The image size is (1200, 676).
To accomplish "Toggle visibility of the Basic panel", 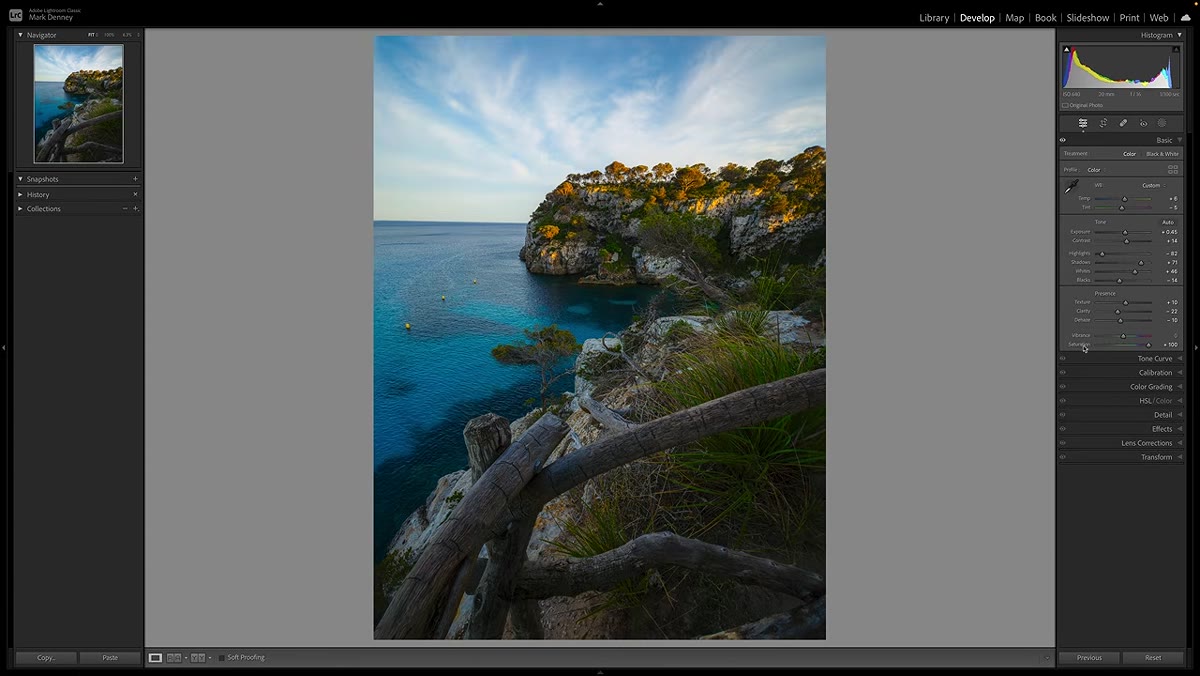I will (1062, 140).
